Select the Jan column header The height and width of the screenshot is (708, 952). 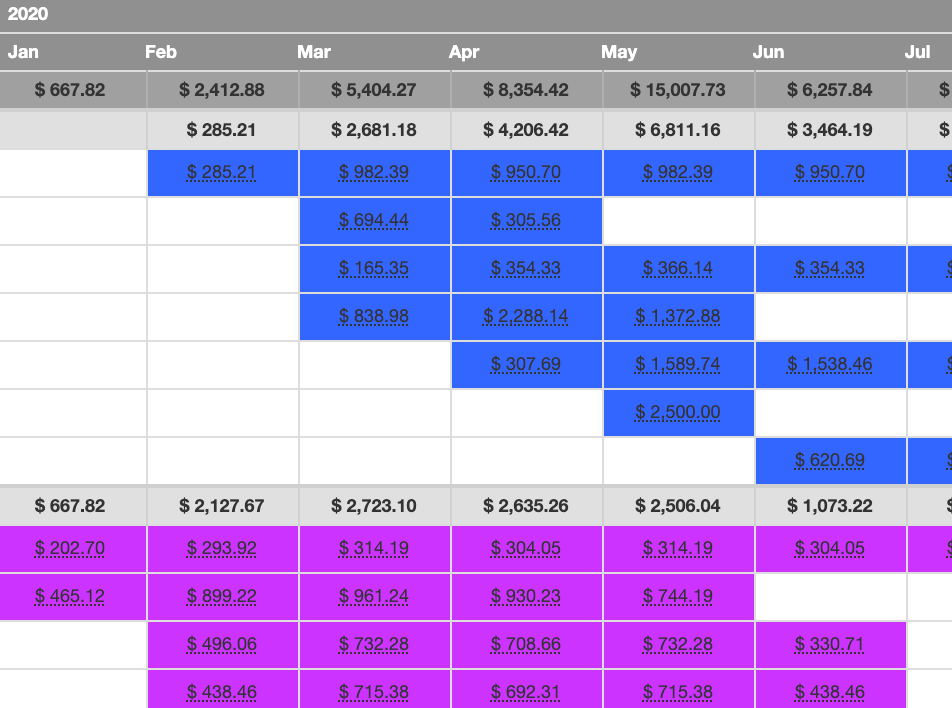click(x=24, y=52)
